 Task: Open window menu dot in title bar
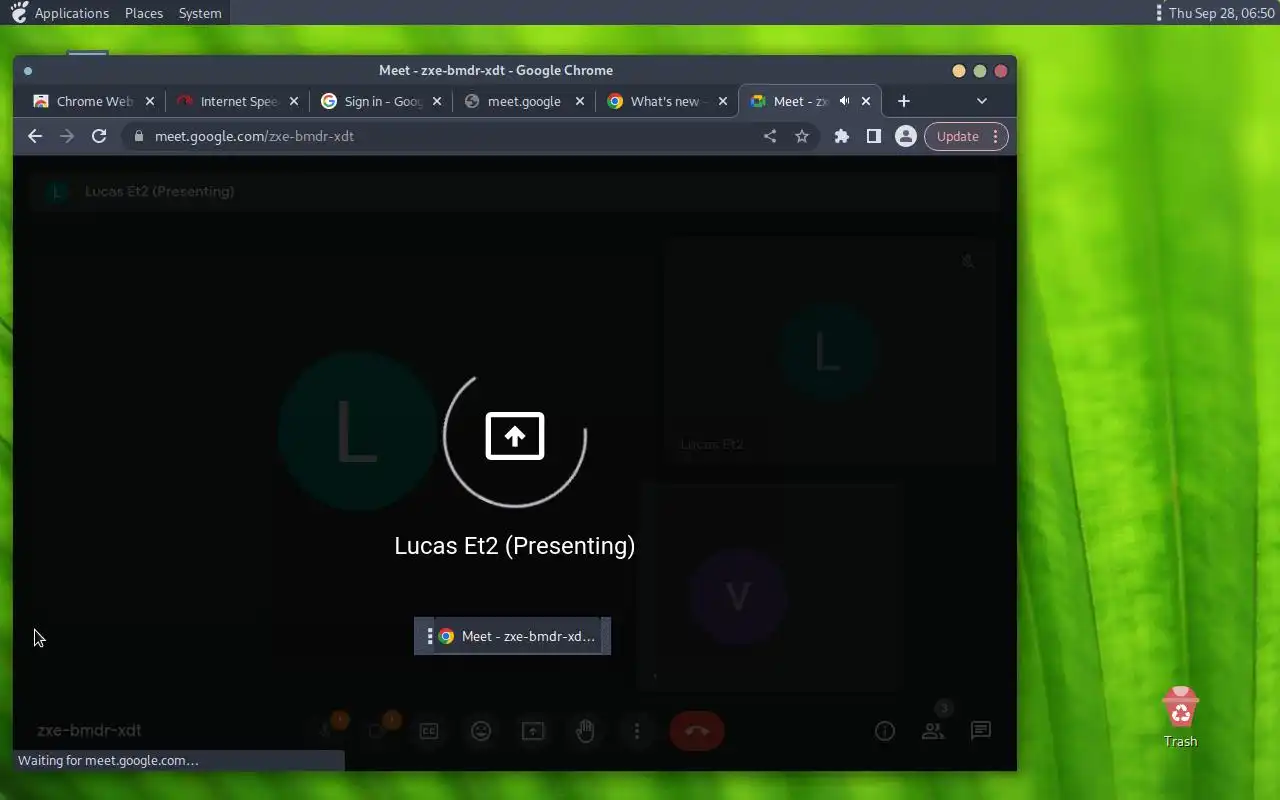coord(28,70)
